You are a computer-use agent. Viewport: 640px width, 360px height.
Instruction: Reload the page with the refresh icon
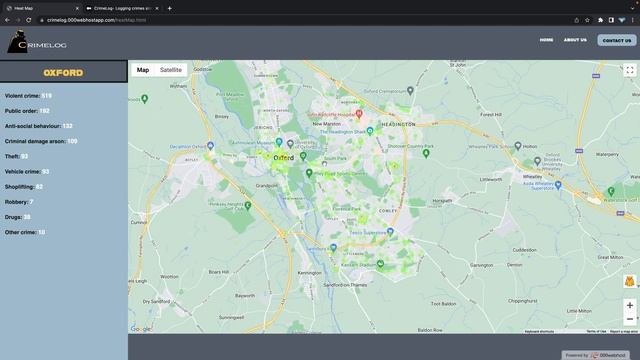pyautogui.click(x=29, y=20)
